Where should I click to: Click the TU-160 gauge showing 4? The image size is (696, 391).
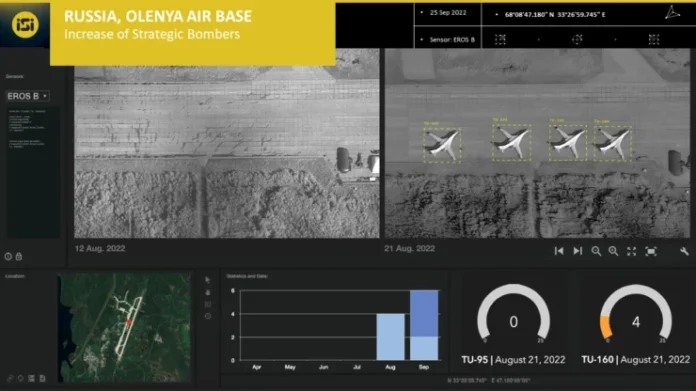636,314
